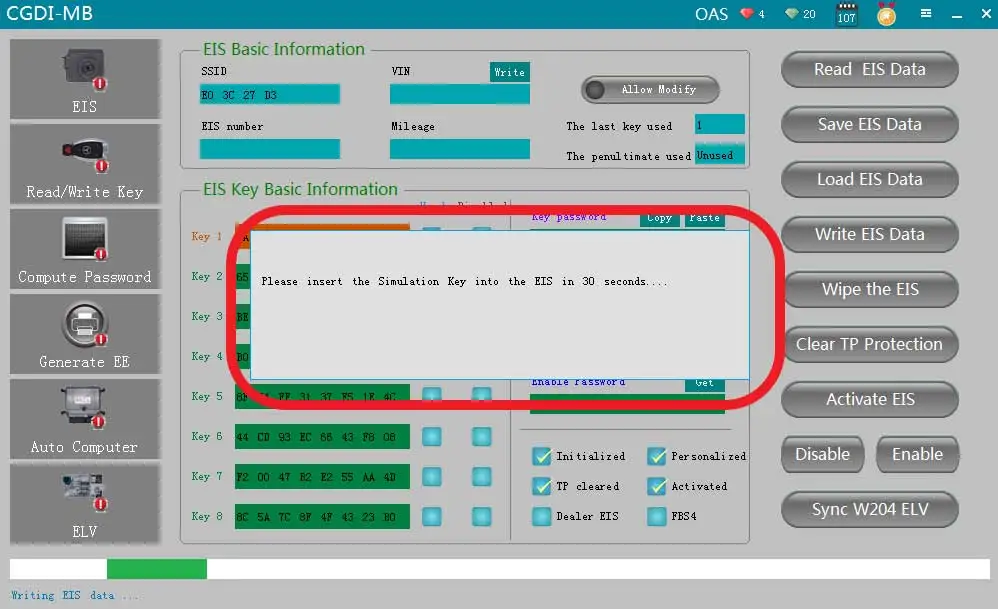Click the VIN input field
Screen dimensions: 998x609
point(460,94)
